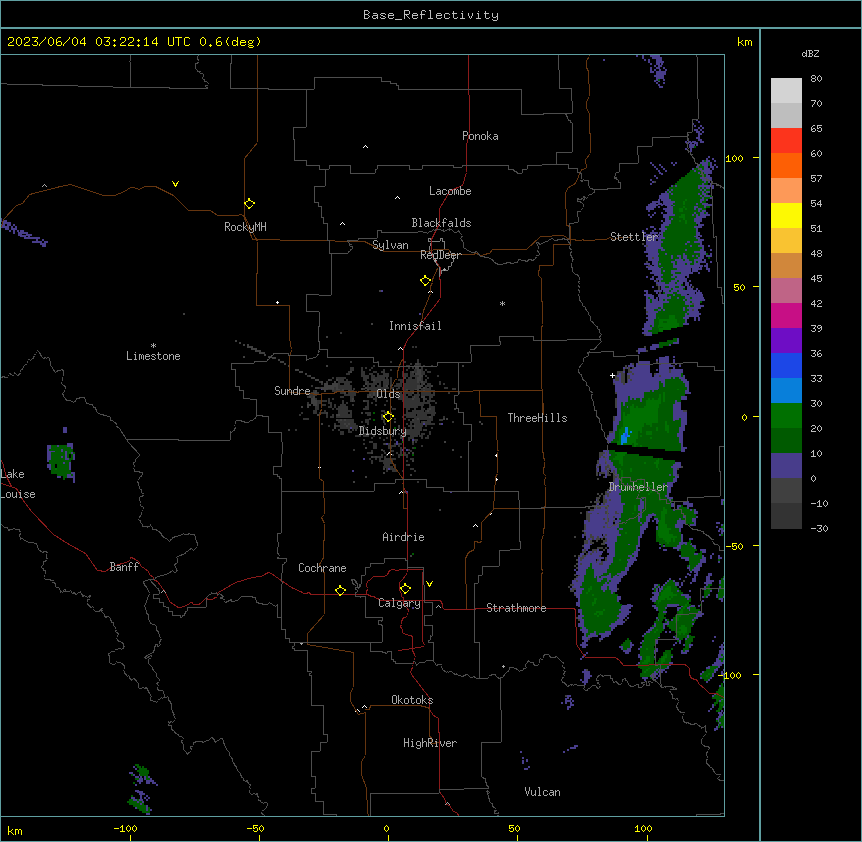Select the Limestone label
Viewport: 862px width, 842px height.
tap(153, 356)
